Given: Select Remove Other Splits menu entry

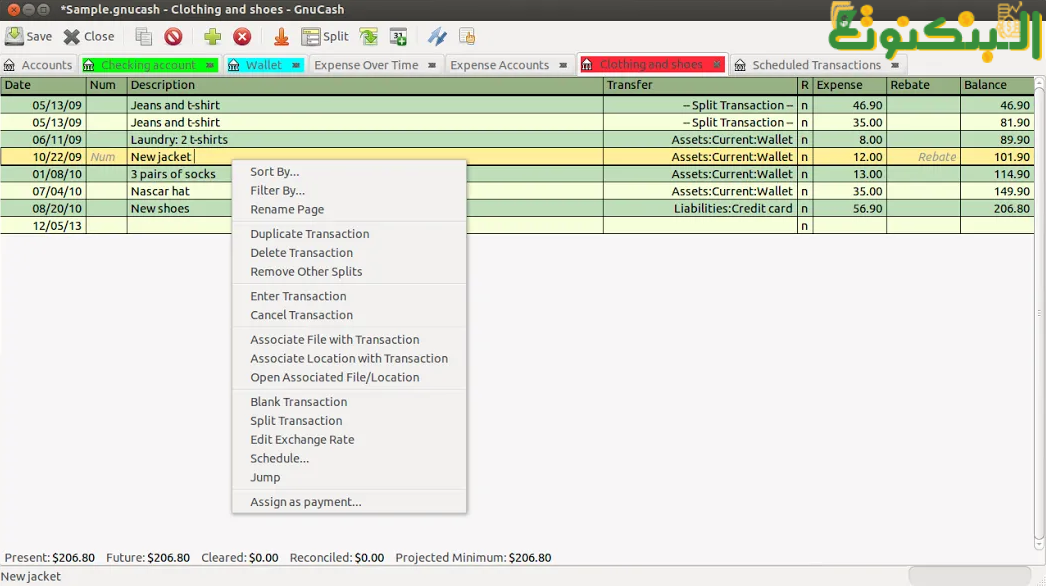Looking at the screenshot, I should pos(349,272).
